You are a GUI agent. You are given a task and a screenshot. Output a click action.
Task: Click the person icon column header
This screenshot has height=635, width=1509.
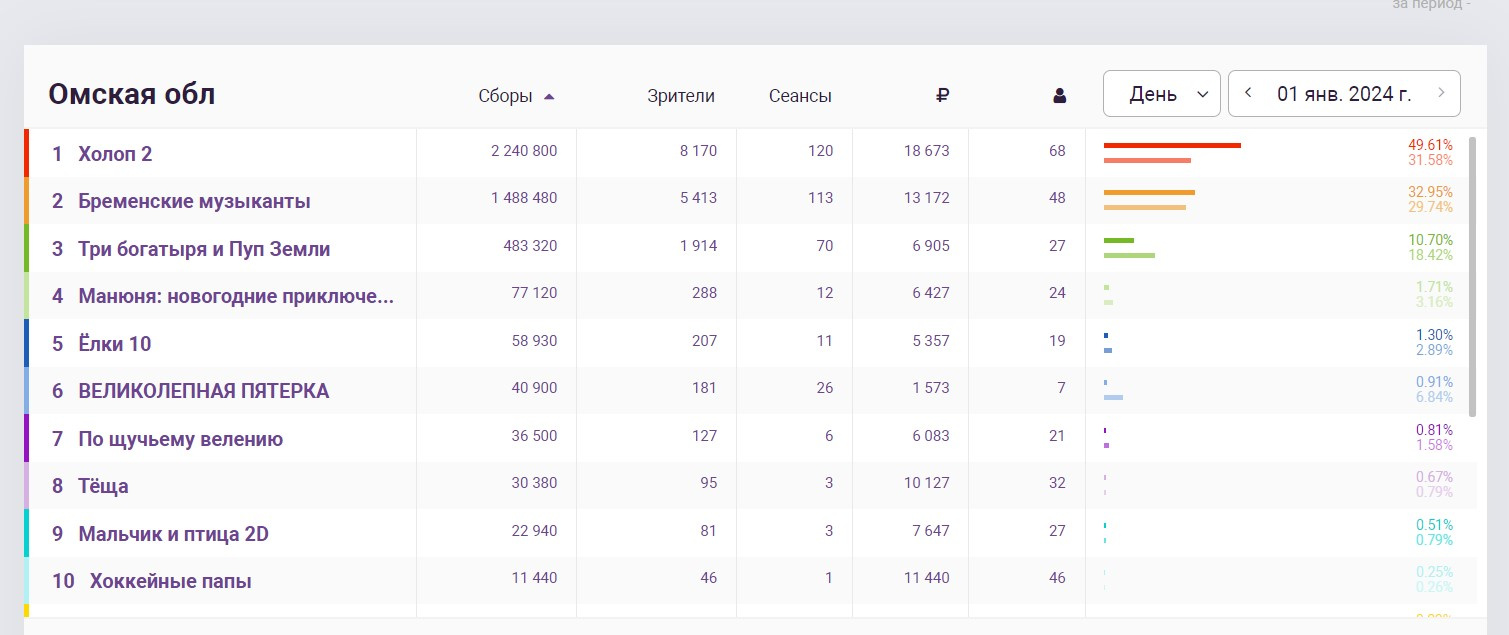click(1059, 96)
